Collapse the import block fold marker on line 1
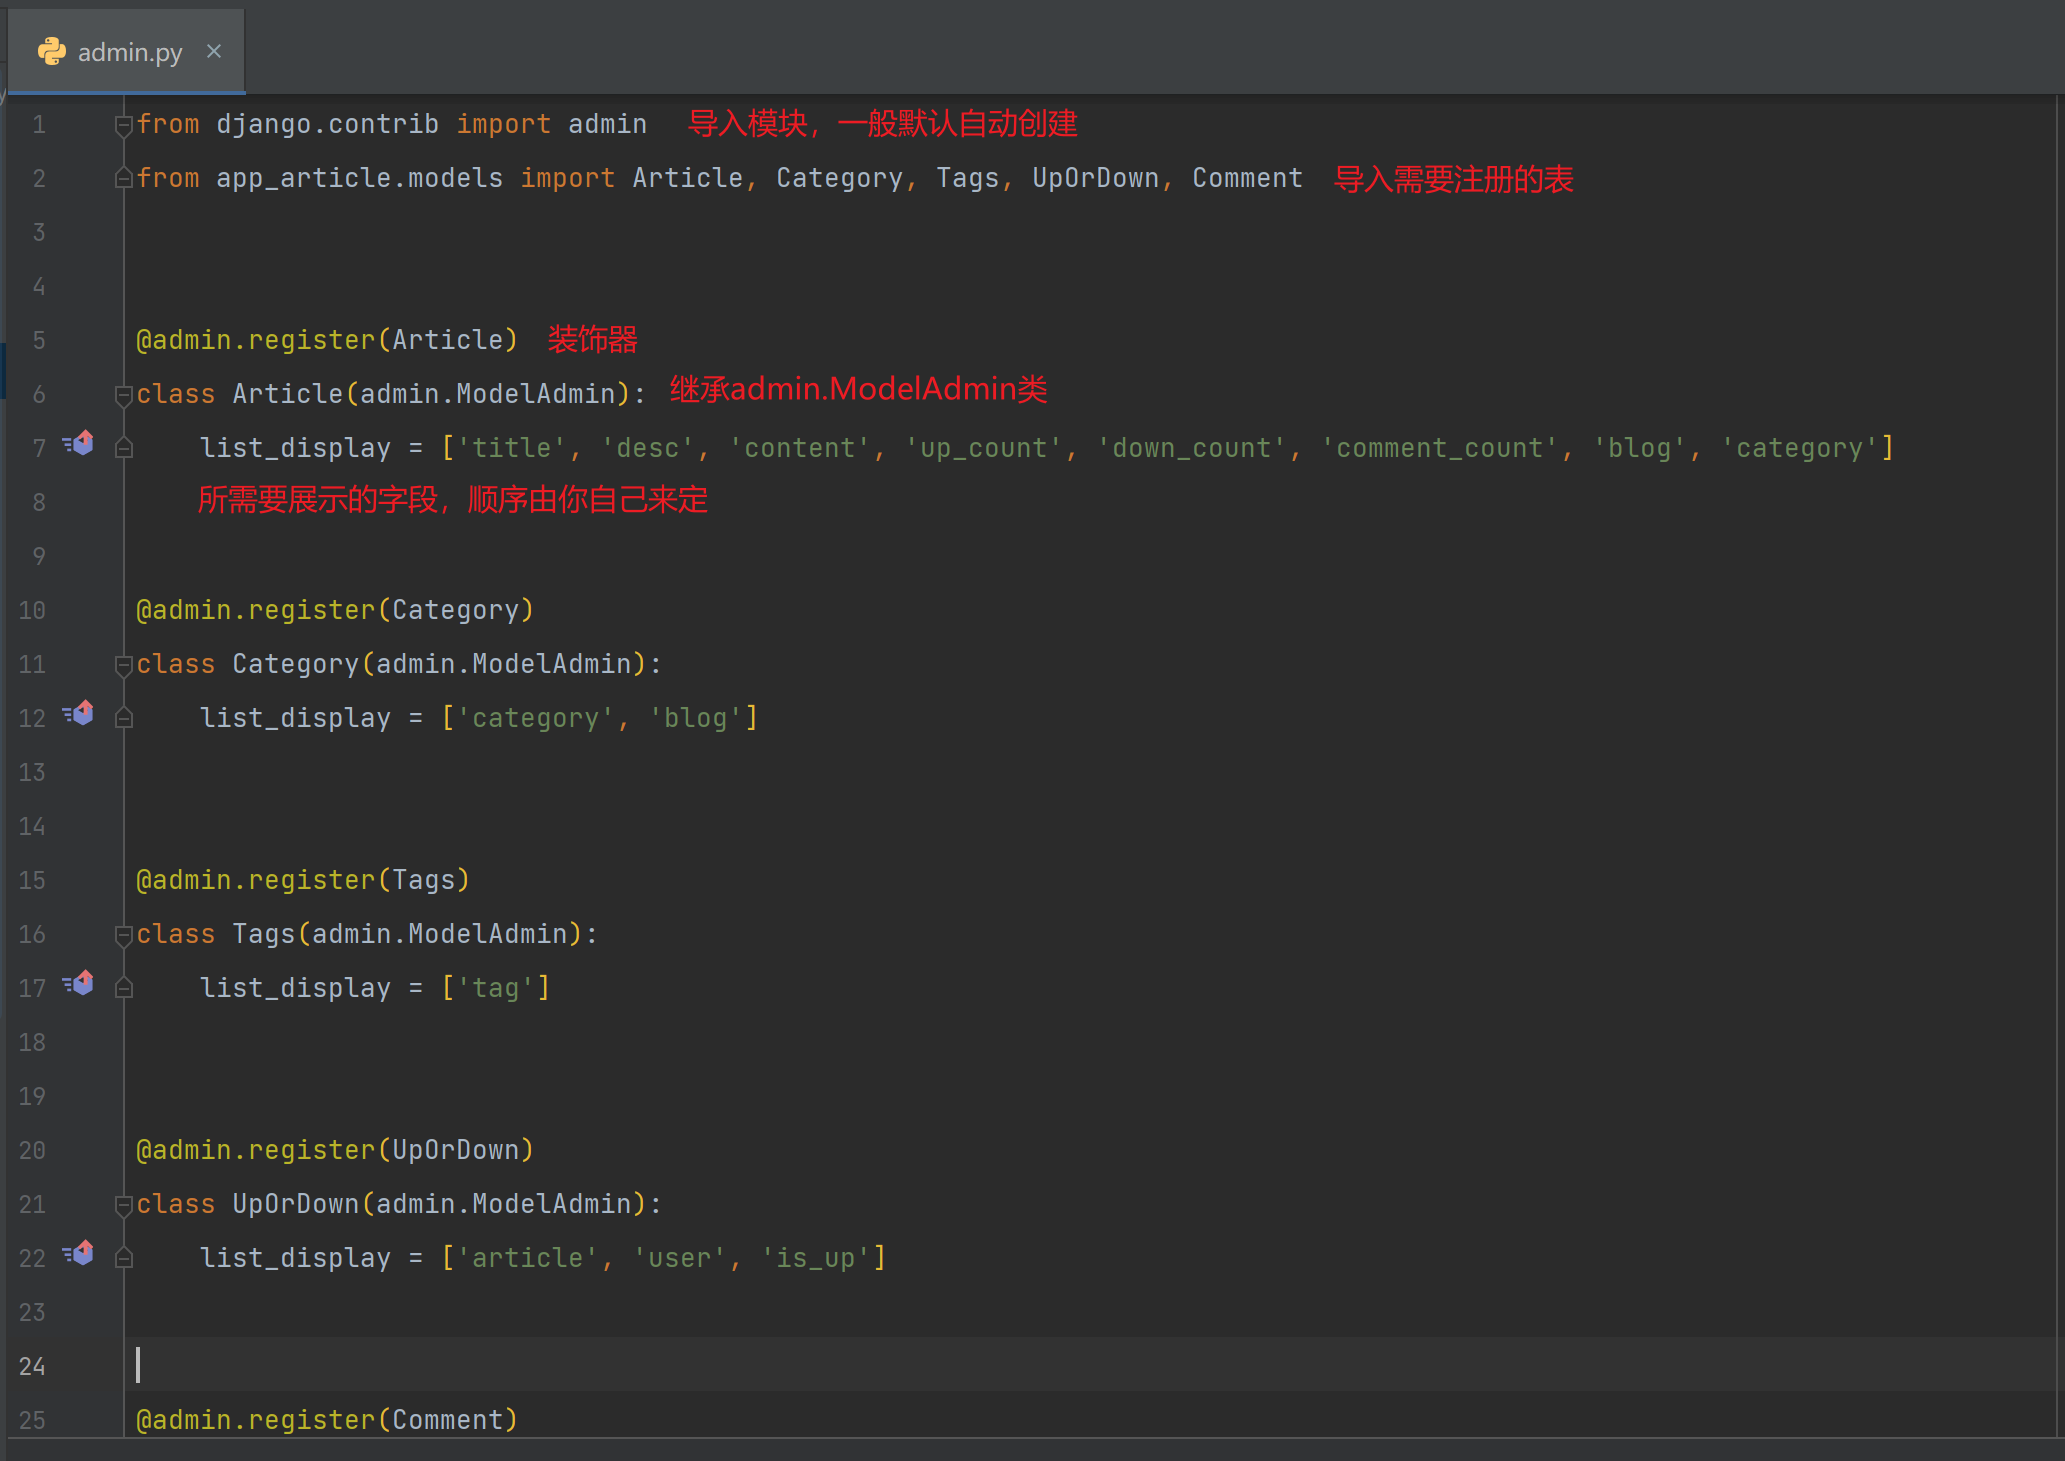2065x1461 pixels. click(x=124, y=125)
